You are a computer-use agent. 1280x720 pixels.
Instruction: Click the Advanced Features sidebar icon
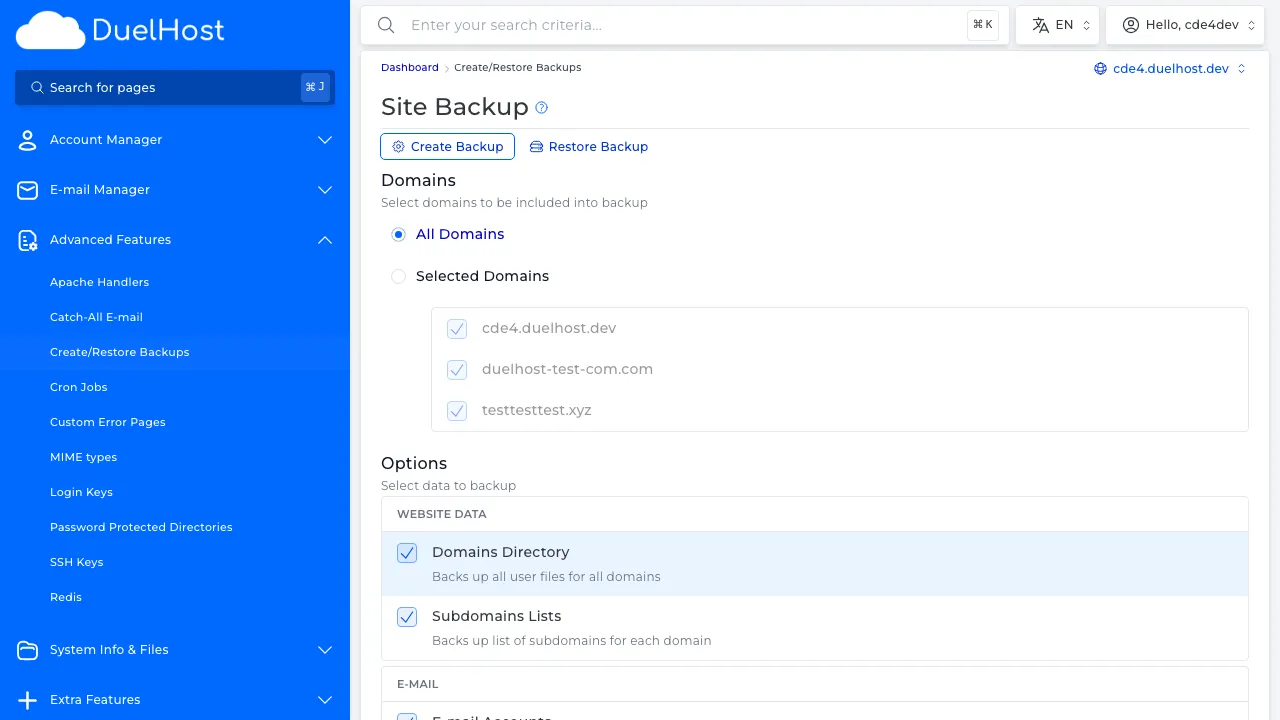[x=27, y=240]
